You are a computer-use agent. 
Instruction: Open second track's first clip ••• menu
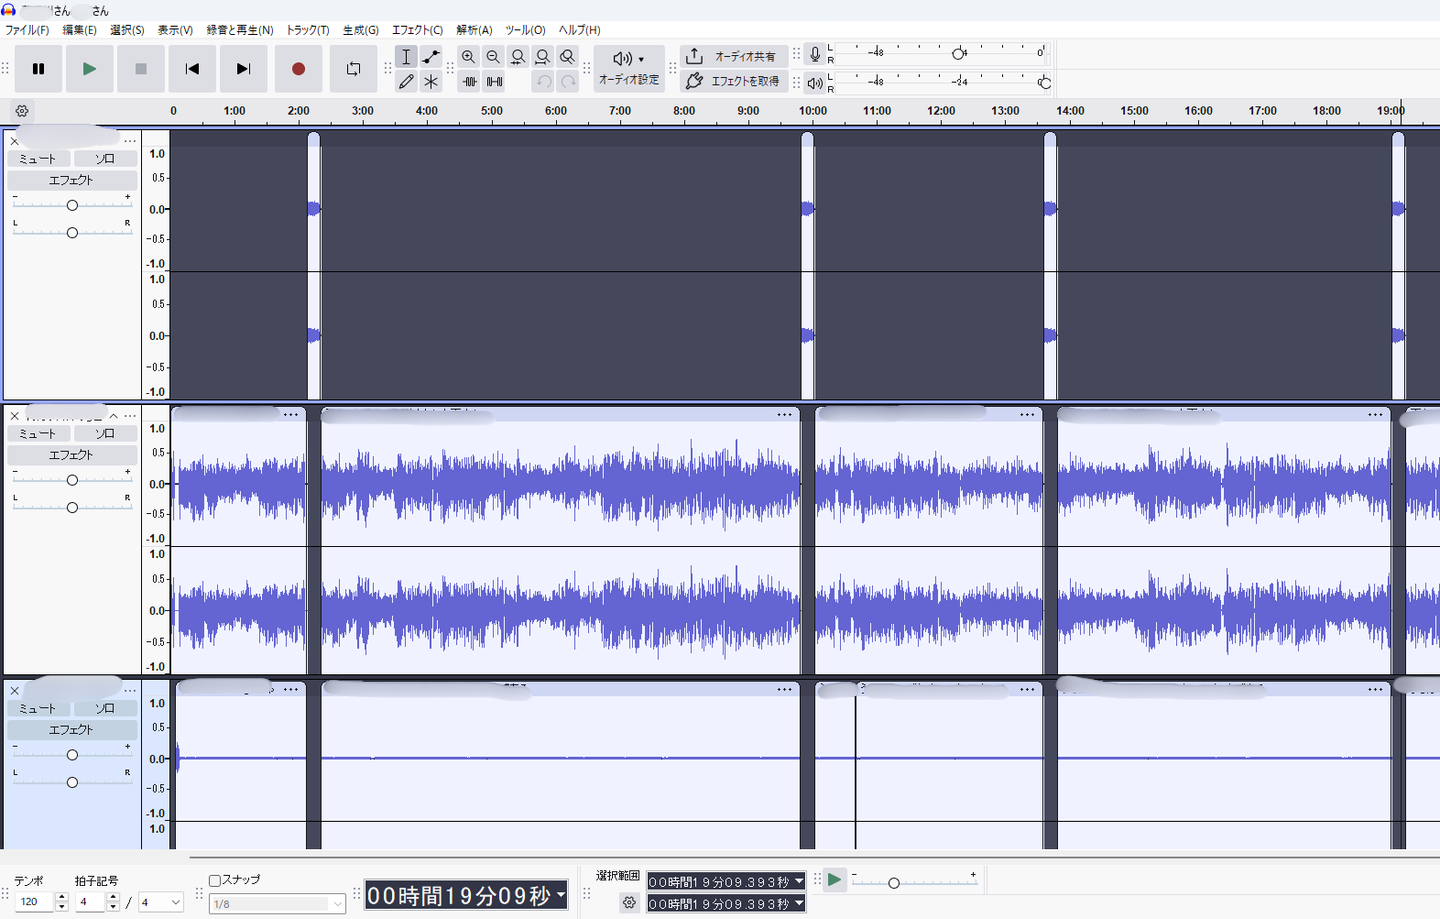(291, 415)
